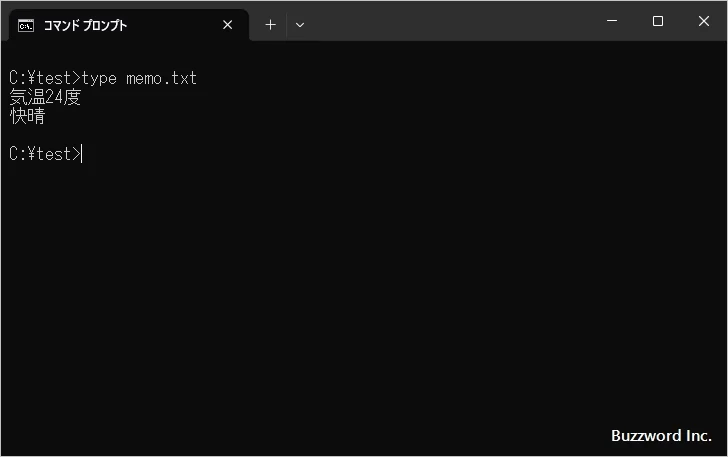728x457 pixels.
Task: Click the Buzzword Inc. watermark text
Action: click(x=661, y=436)
